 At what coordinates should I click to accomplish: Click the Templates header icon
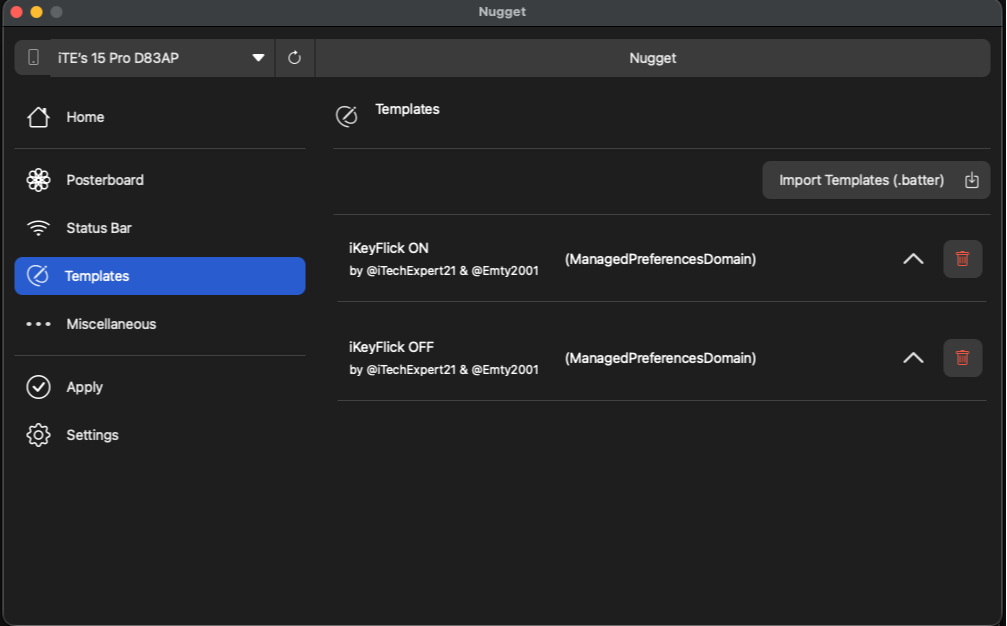346,116
